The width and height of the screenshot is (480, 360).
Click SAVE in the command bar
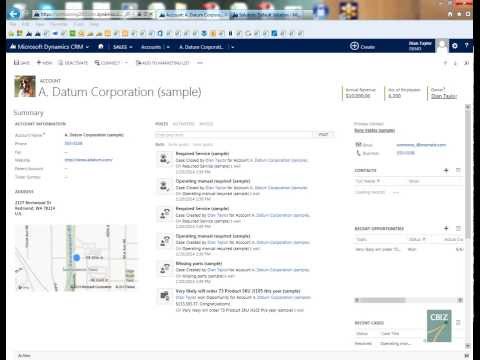coord(22,63)
